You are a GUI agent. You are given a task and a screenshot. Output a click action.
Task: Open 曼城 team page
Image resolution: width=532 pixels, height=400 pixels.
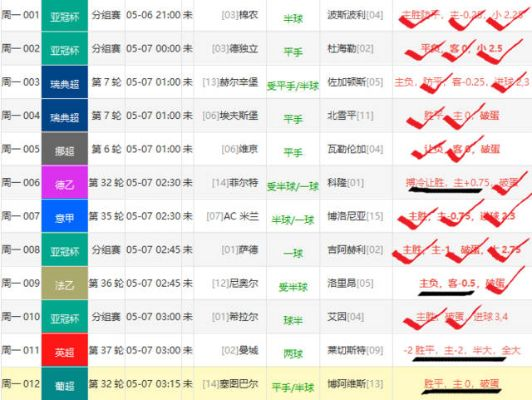point(249,350)
